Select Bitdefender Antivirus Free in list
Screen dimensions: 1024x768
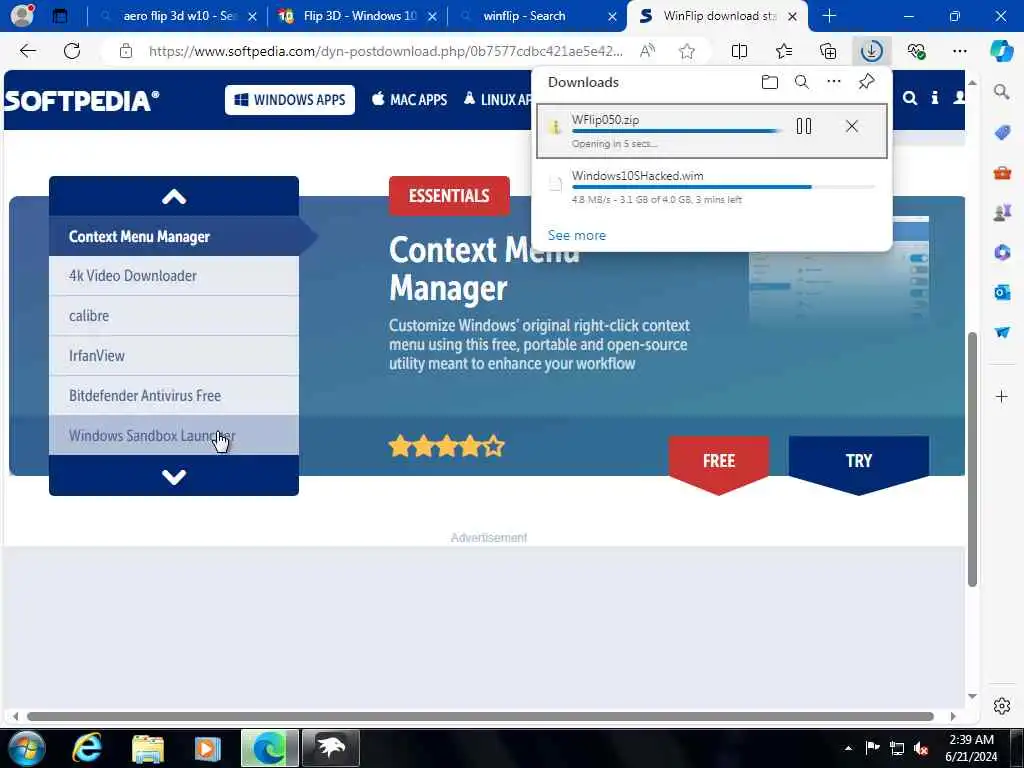click(x=174, y=395)
